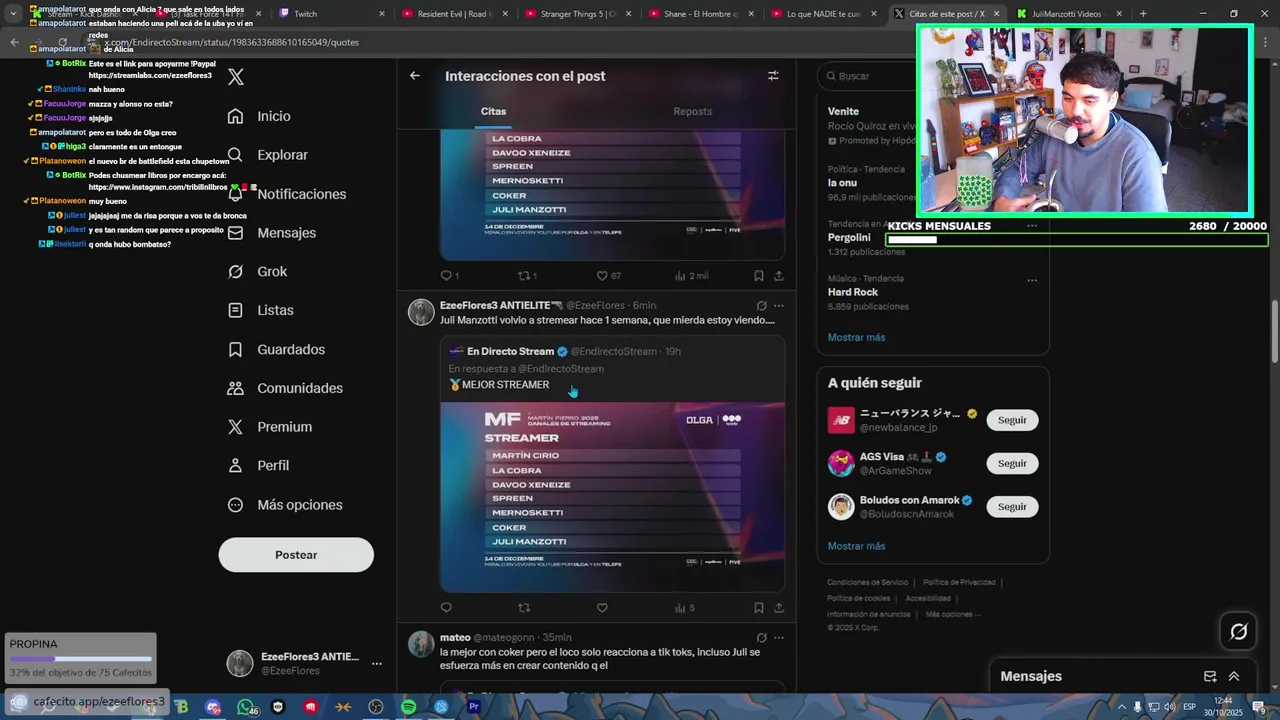Open the filter settings icon in header
The width and height of the screenshot is (1280, 720).
[x=773, y=76]
